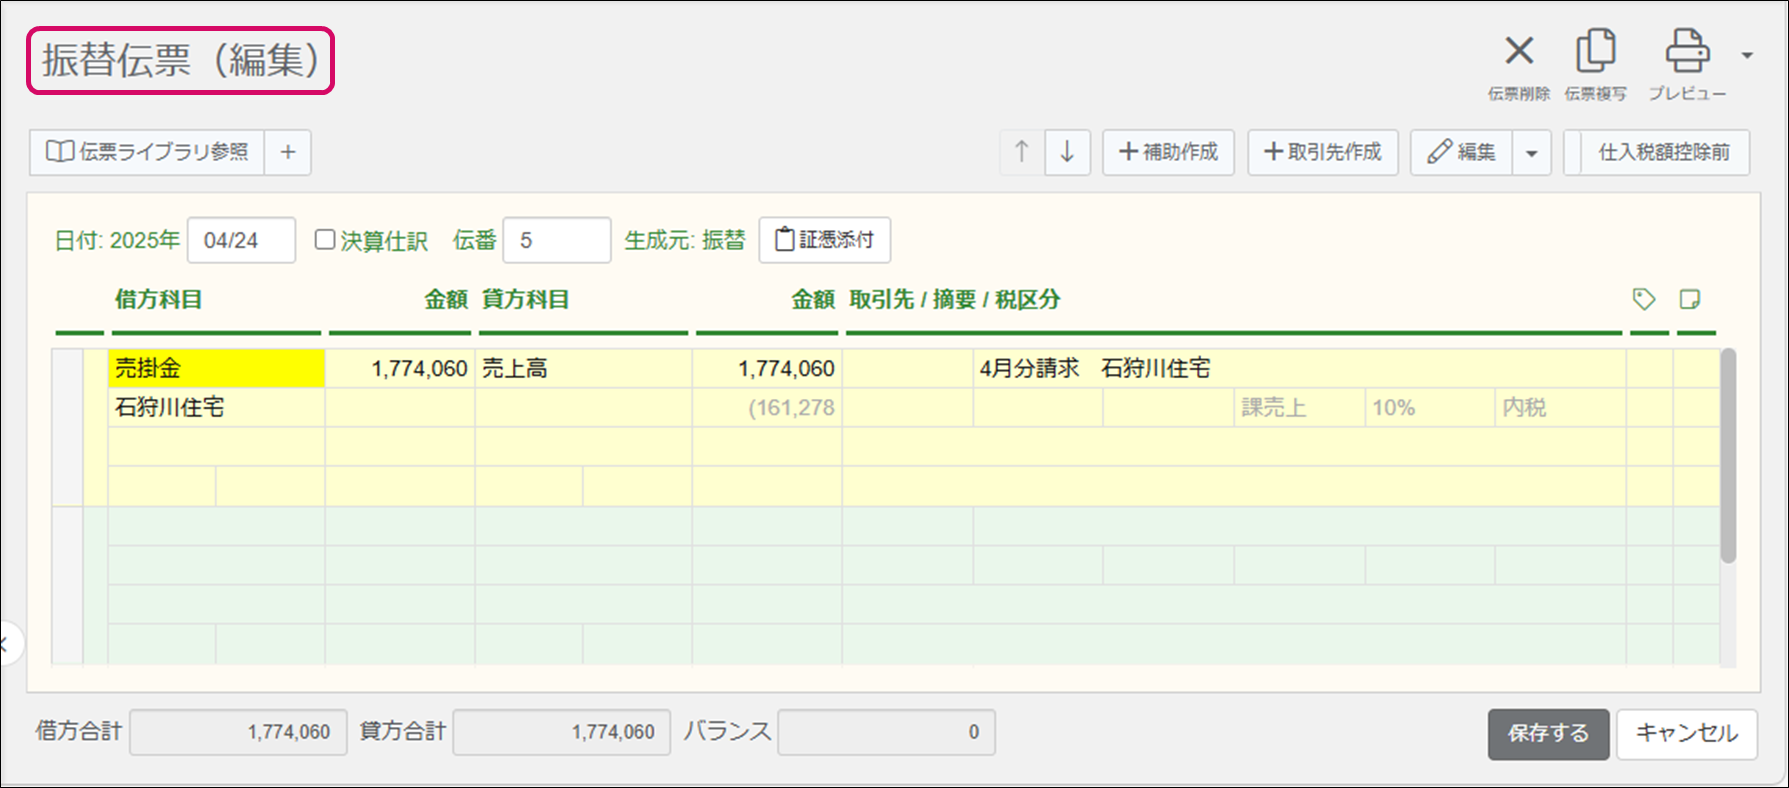Image resolution: width=1789 pixels, height=788 pixels.
Task: Click the 証憑添付 button
Action: [824, 240]
